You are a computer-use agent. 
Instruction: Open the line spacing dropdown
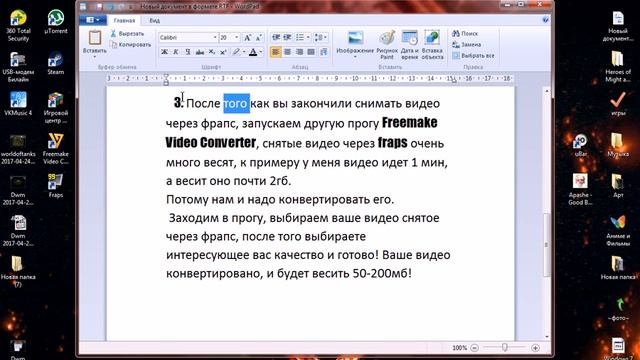pos(321,38)
